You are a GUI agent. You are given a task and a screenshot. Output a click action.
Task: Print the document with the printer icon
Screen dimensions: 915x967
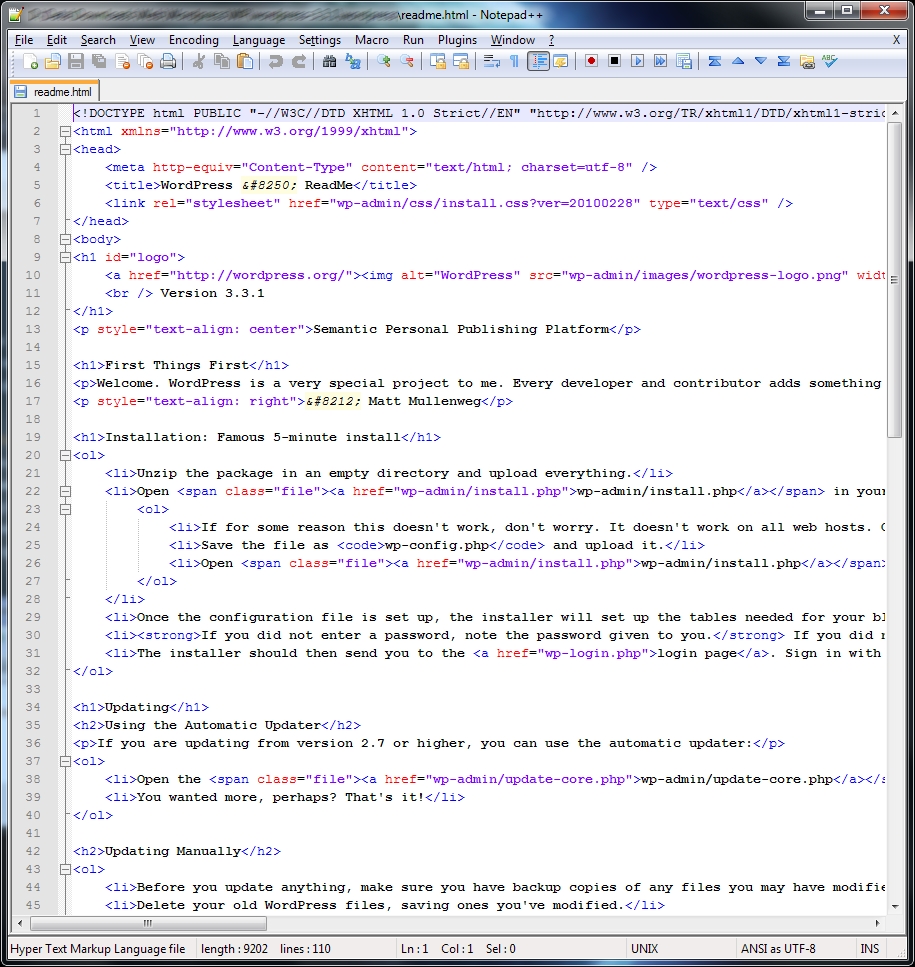click(168, 61)
